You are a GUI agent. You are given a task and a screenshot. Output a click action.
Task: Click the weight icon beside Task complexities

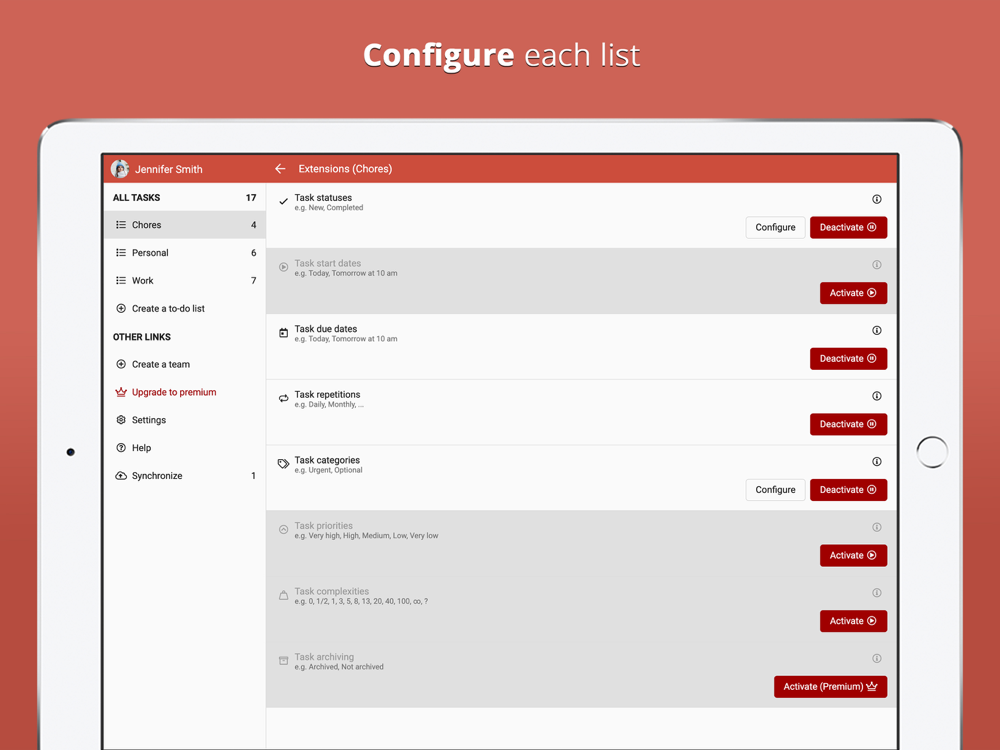tap(284, 595)
